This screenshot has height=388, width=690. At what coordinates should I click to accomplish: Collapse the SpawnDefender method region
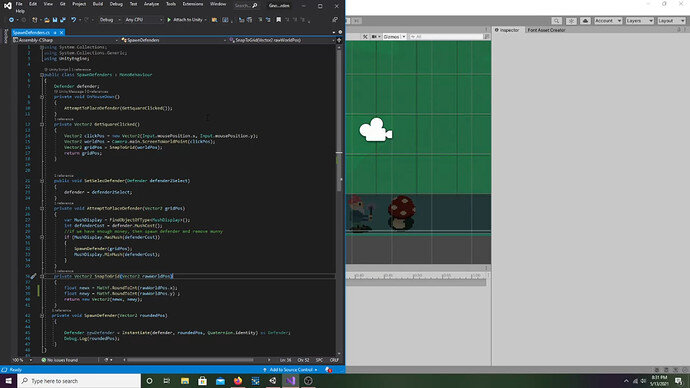(42, 316)
